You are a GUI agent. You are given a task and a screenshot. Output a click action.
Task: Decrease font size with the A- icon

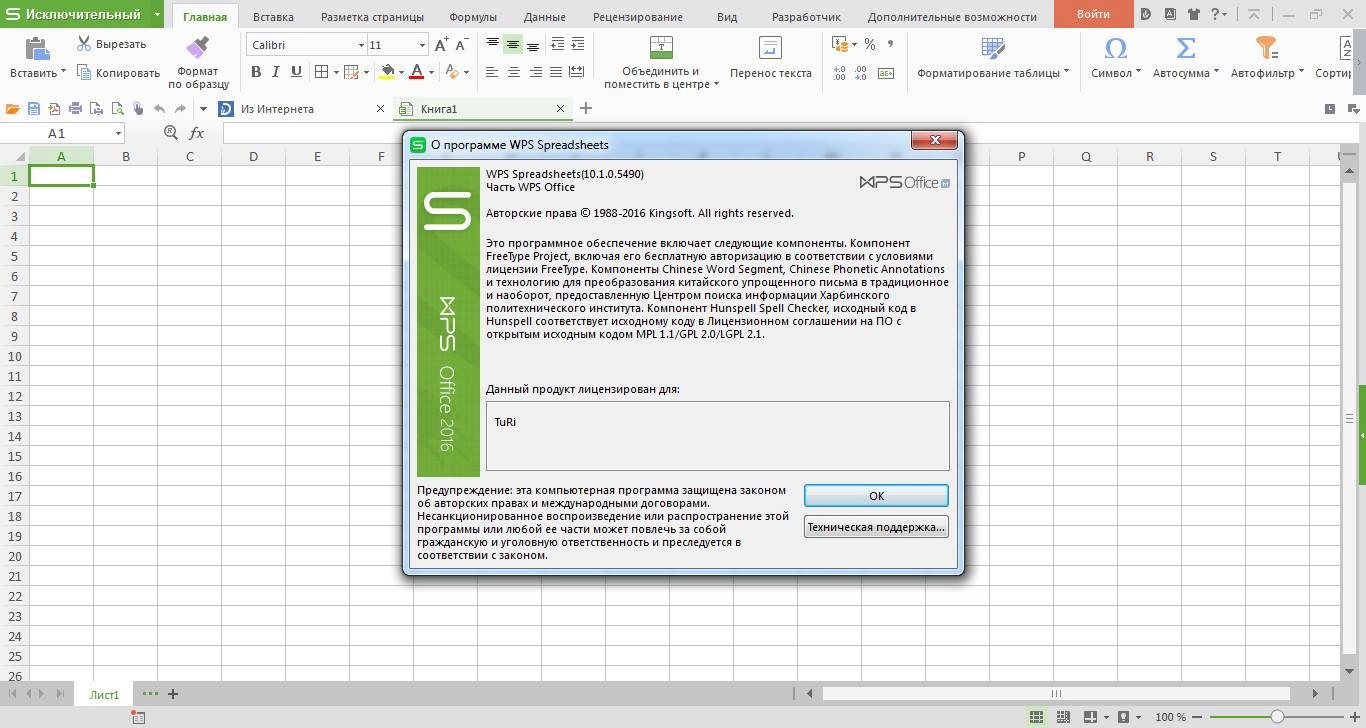(x=461, y=45)
